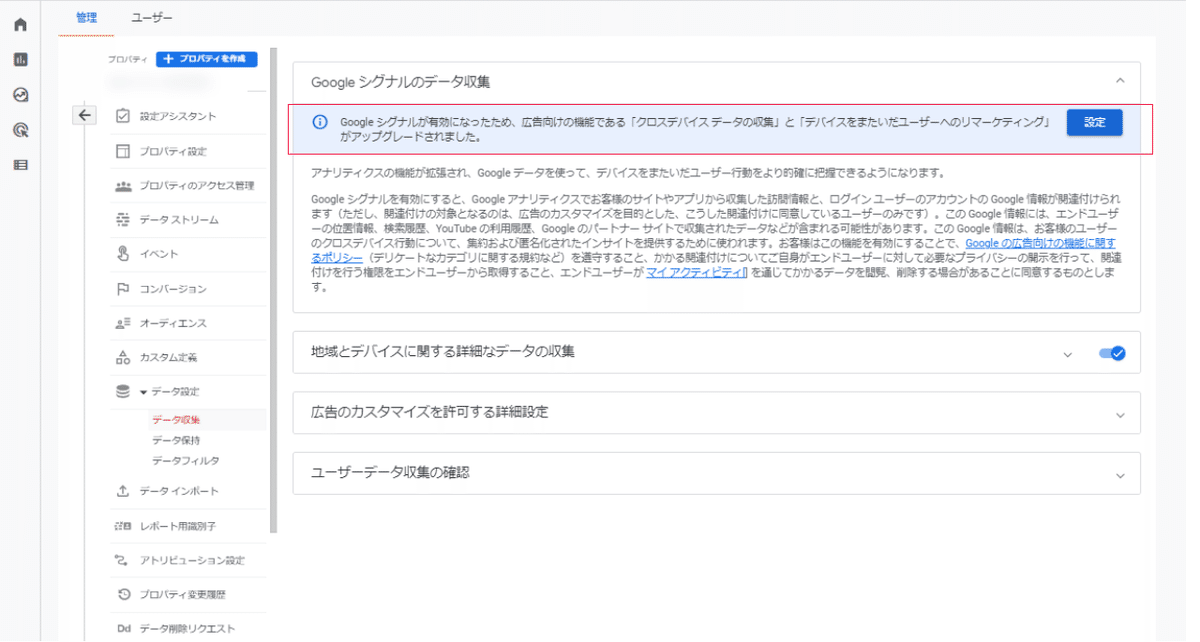Click the コンバージョン flag icon

coord(123,289)
